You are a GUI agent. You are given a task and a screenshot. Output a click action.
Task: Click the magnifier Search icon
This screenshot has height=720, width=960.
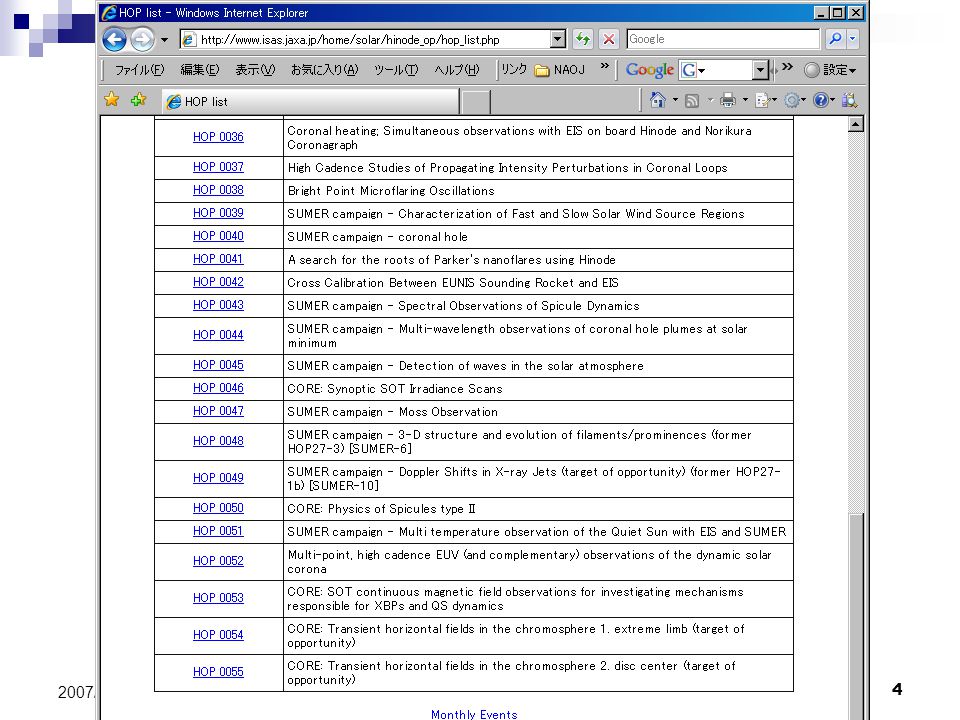[834, 39]
